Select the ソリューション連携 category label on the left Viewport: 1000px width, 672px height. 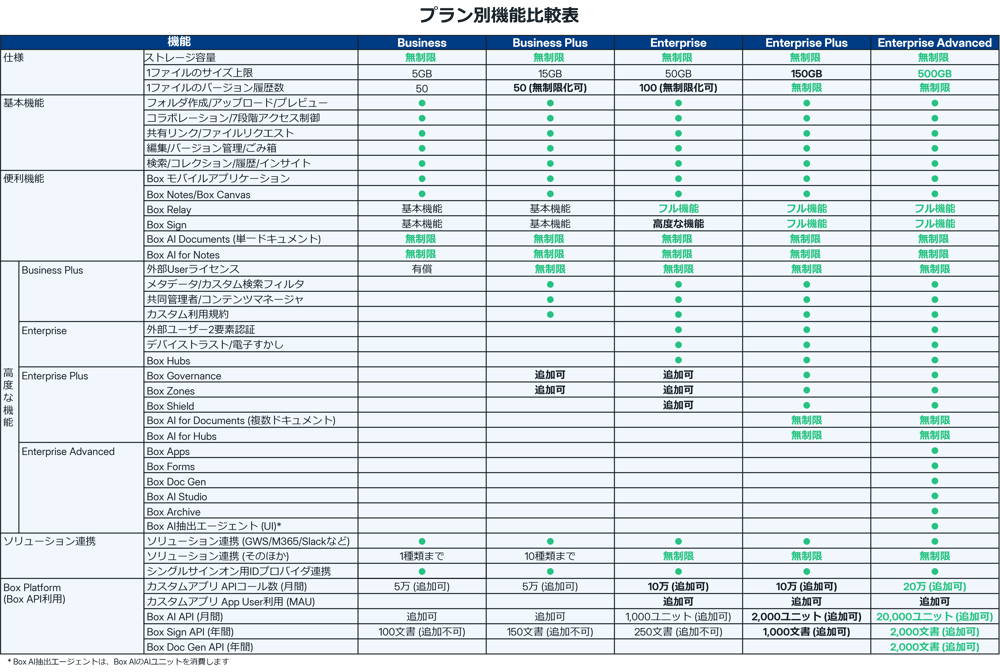pyautogui.click(x=50, y=541)
